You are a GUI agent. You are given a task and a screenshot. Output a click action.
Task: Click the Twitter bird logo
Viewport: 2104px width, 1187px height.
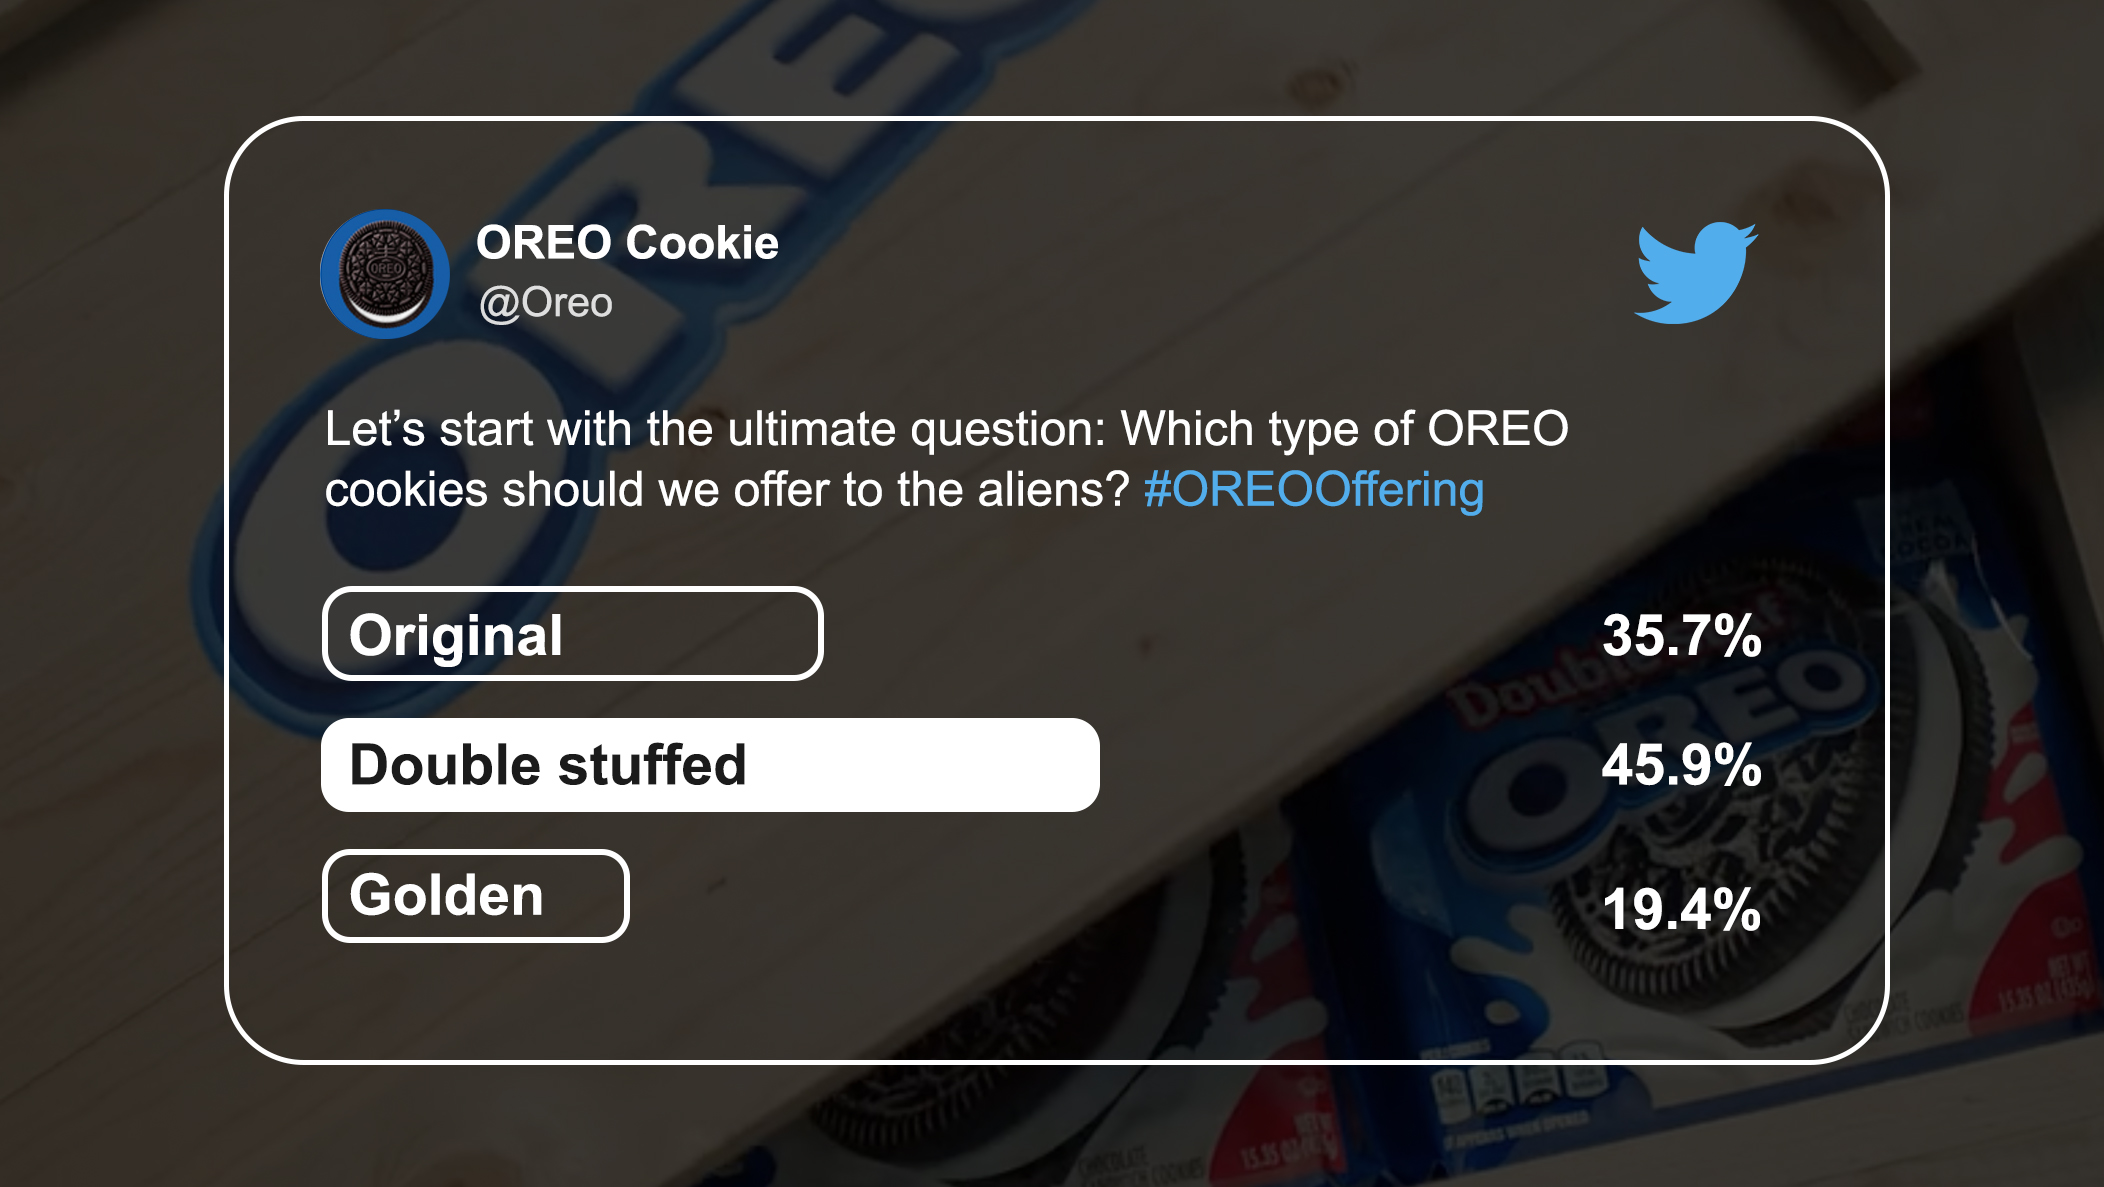1696,273
